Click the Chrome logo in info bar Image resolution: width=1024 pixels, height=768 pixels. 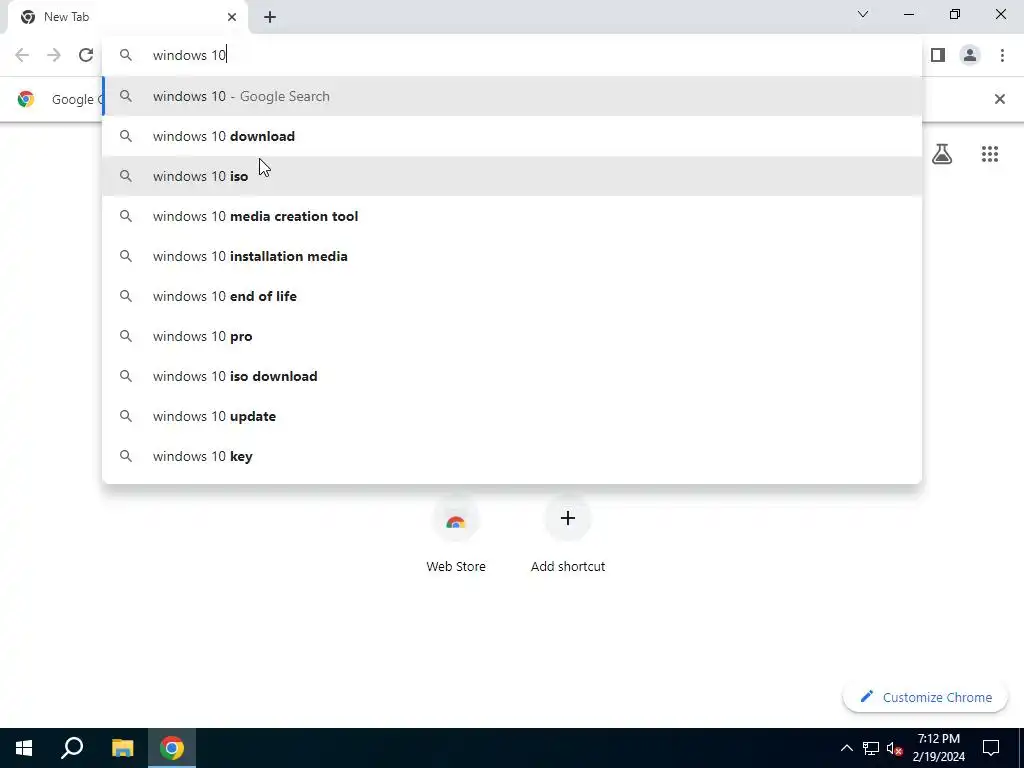(x=26, y=99)
